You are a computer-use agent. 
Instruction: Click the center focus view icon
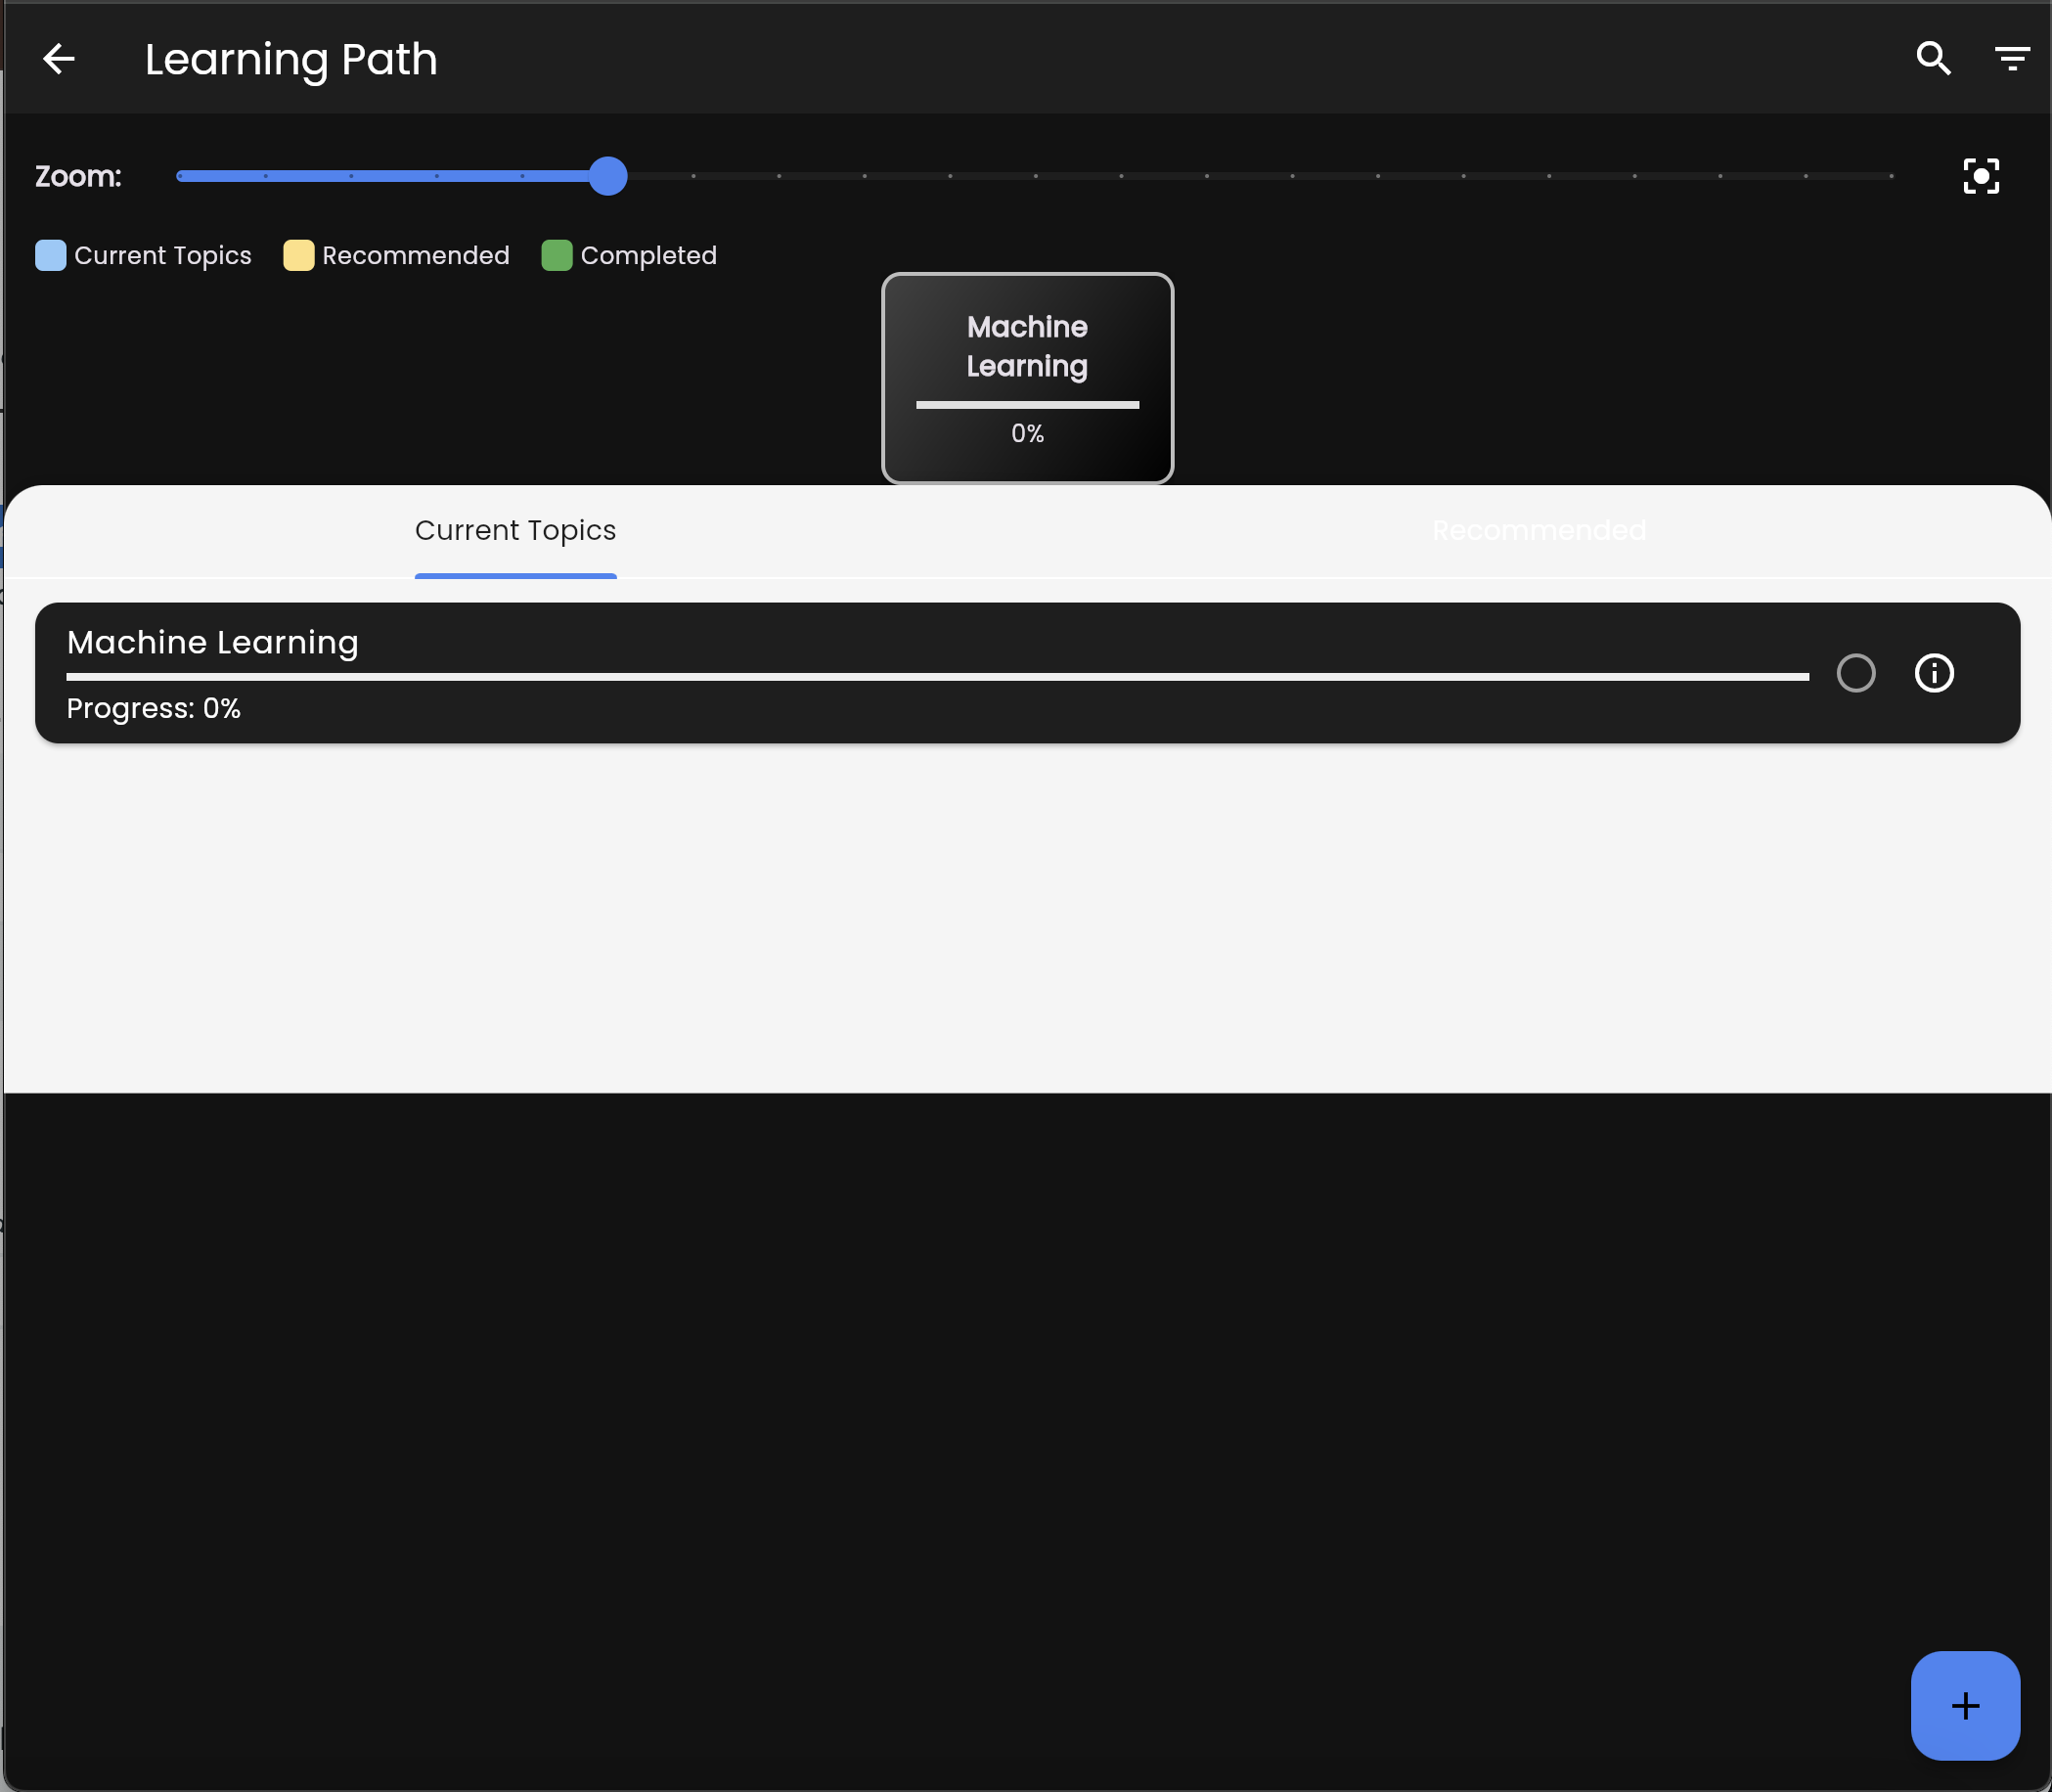tap(1980, 176)
